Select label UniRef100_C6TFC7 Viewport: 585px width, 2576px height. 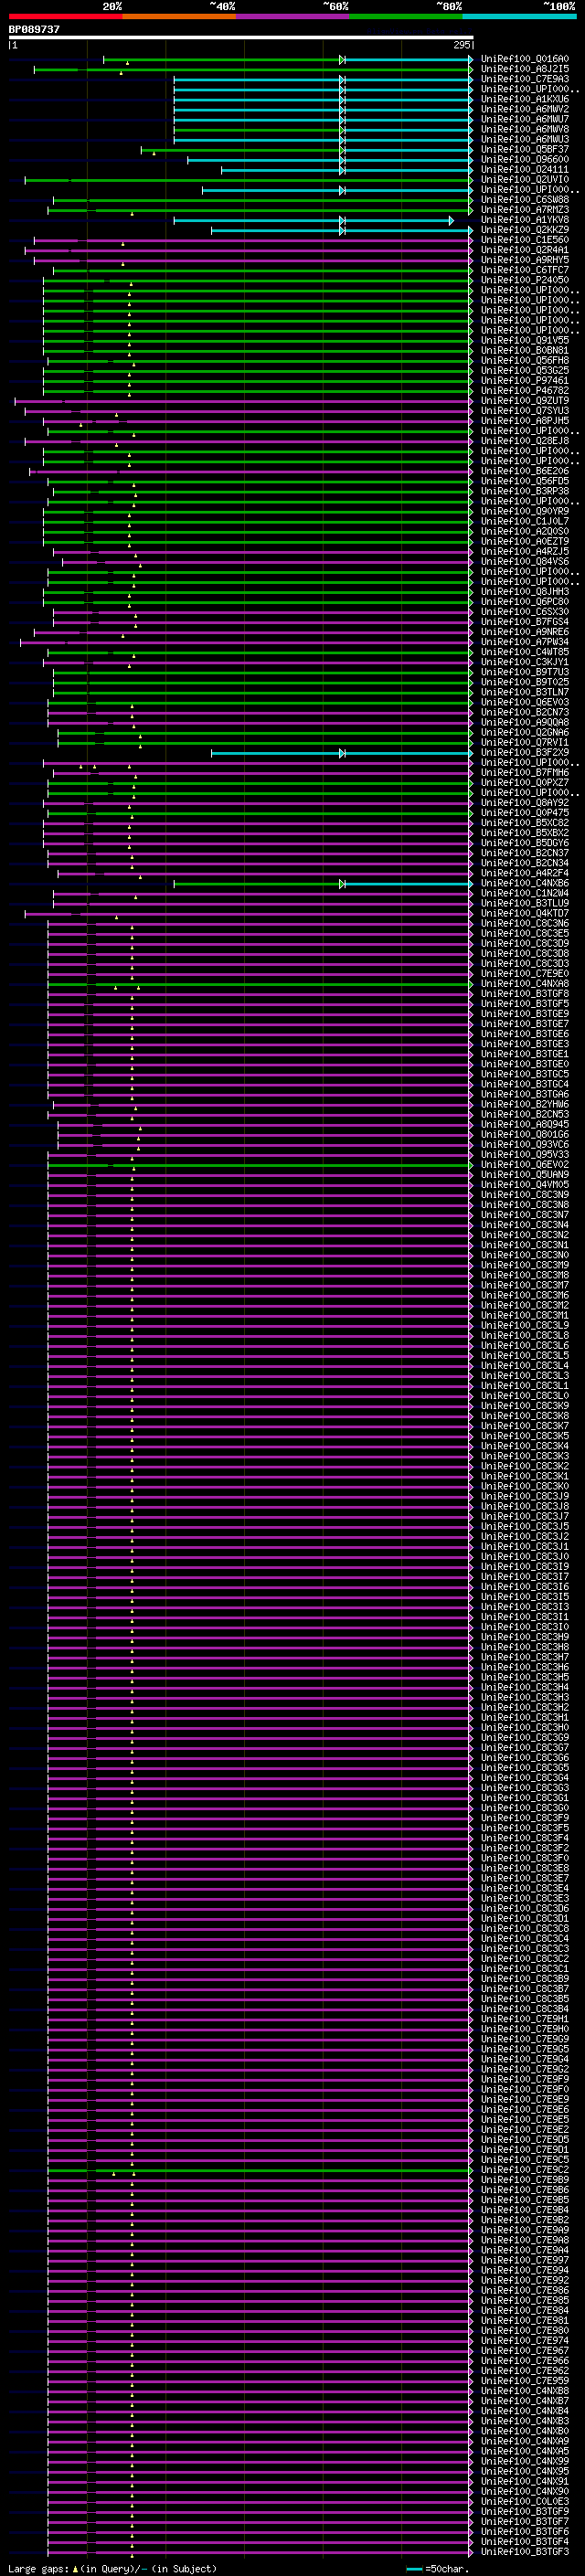525,270
